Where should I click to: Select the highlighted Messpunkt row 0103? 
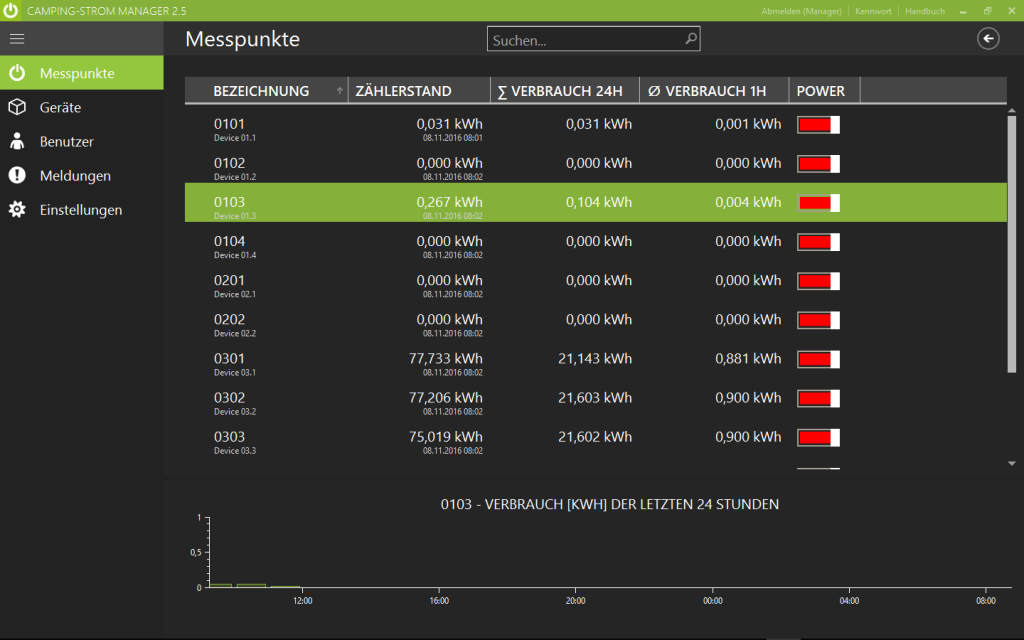tap(596, 202)
